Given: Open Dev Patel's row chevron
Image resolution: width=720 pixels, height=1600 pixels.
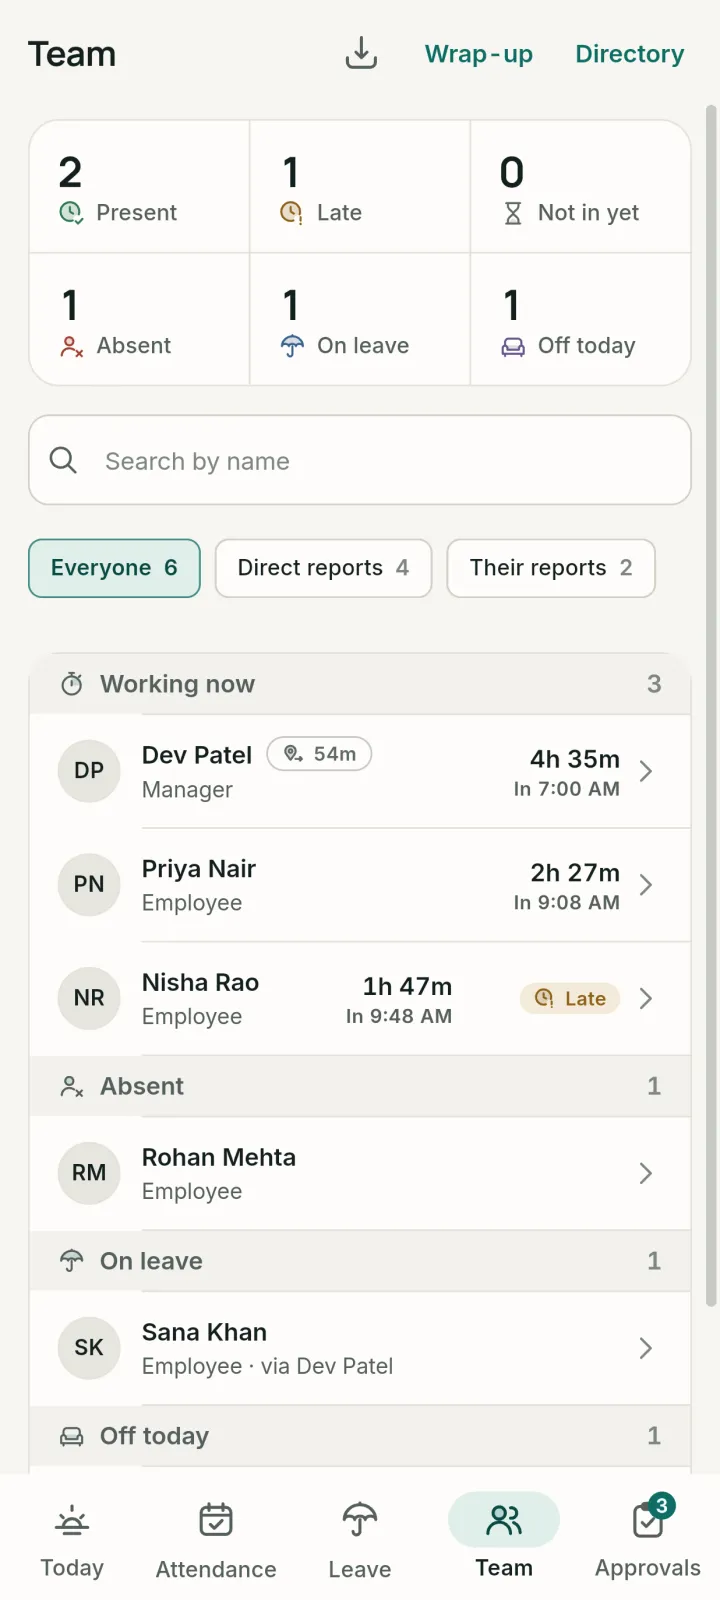Looking at the screenshot, I should tap(646, 771).
